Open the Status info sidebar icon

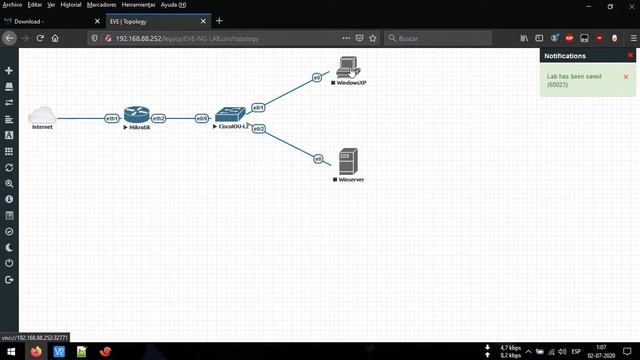tap(9, 199)
